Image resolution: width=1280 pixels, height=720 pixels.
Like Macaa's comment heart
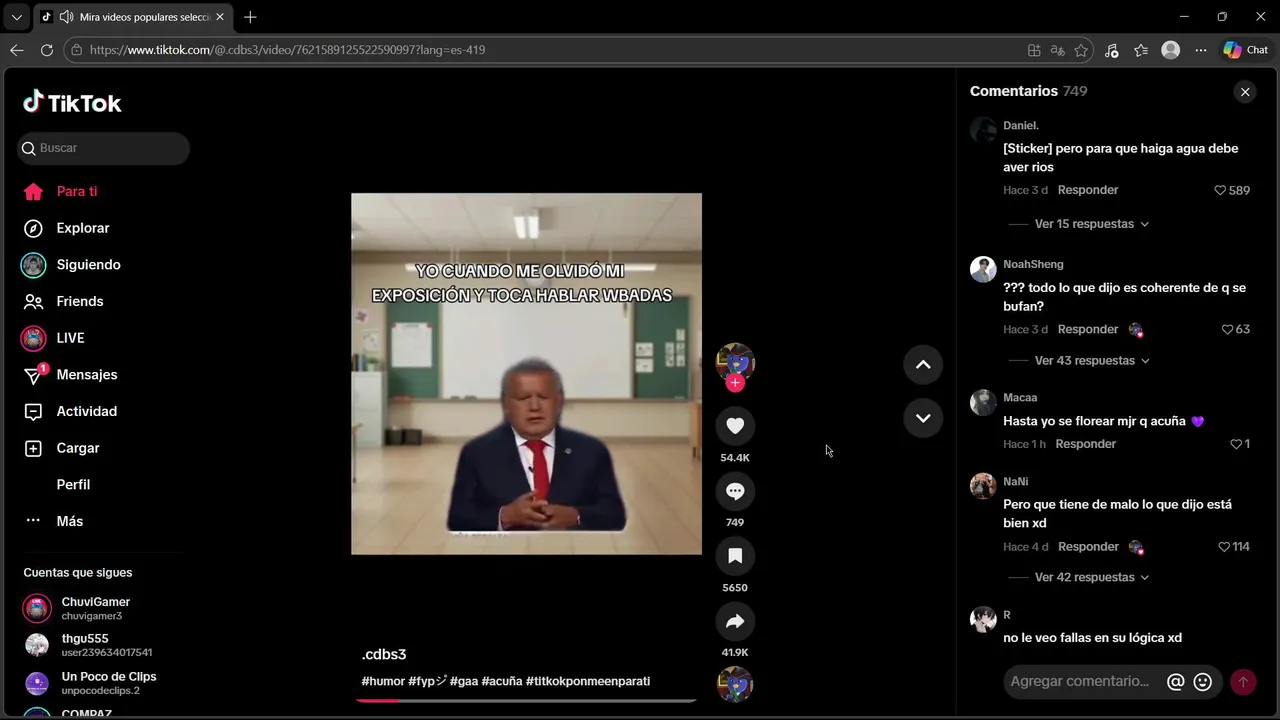click(x=1236, y=444)
